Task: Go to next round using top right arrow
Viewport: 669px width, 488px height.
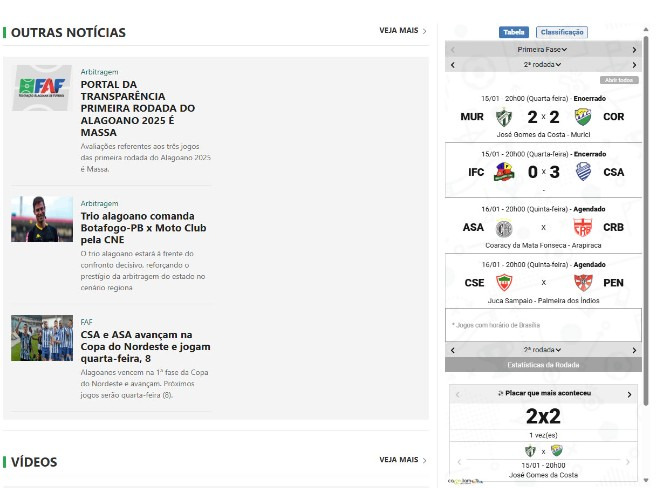Action: pyautogui.click(x=634, y=65)
